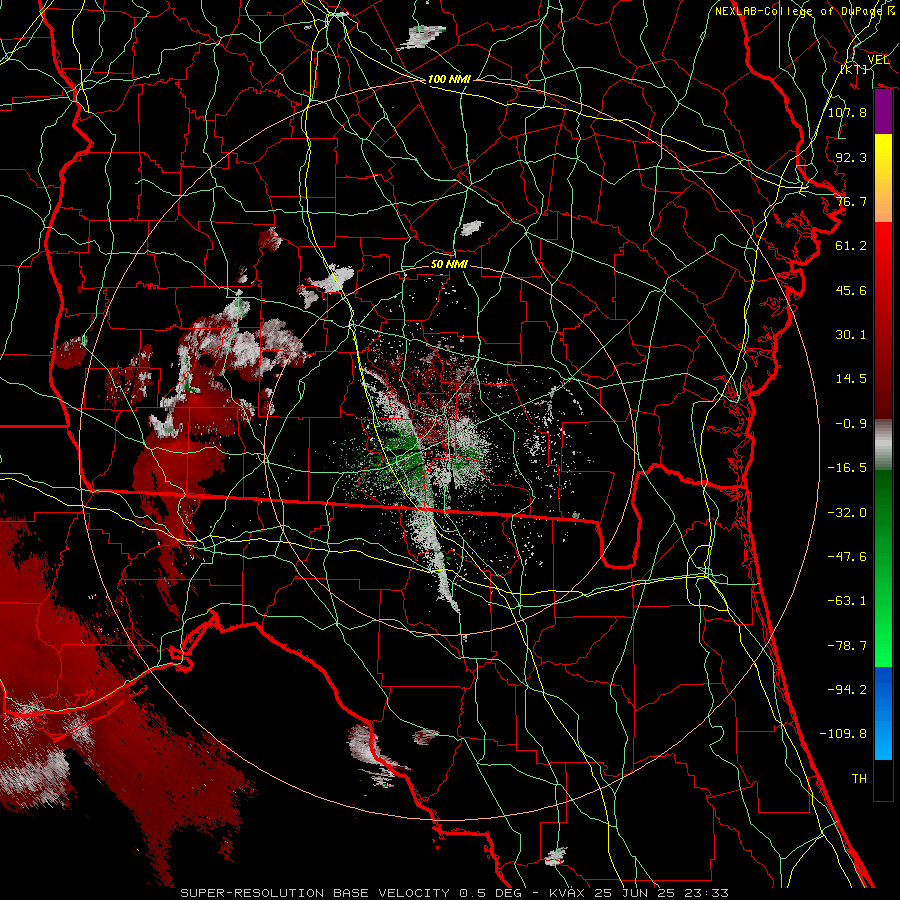
Task: Click the "[KT]" units label
Action: 855,69
